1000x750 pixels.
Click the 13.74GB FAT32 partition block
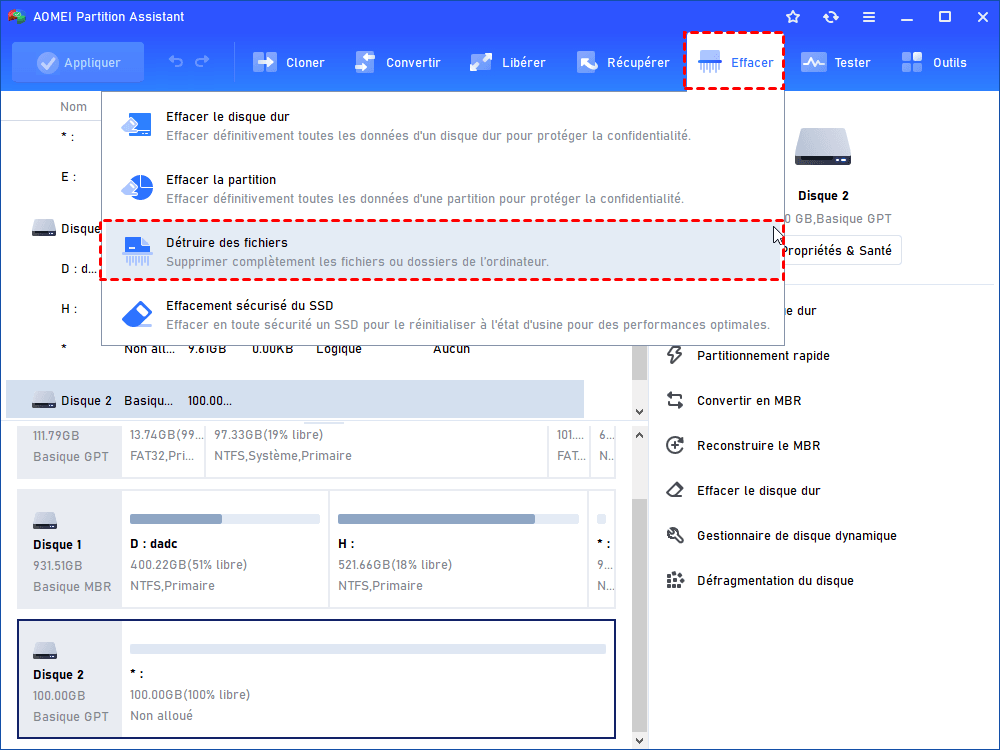coord(163,450)
